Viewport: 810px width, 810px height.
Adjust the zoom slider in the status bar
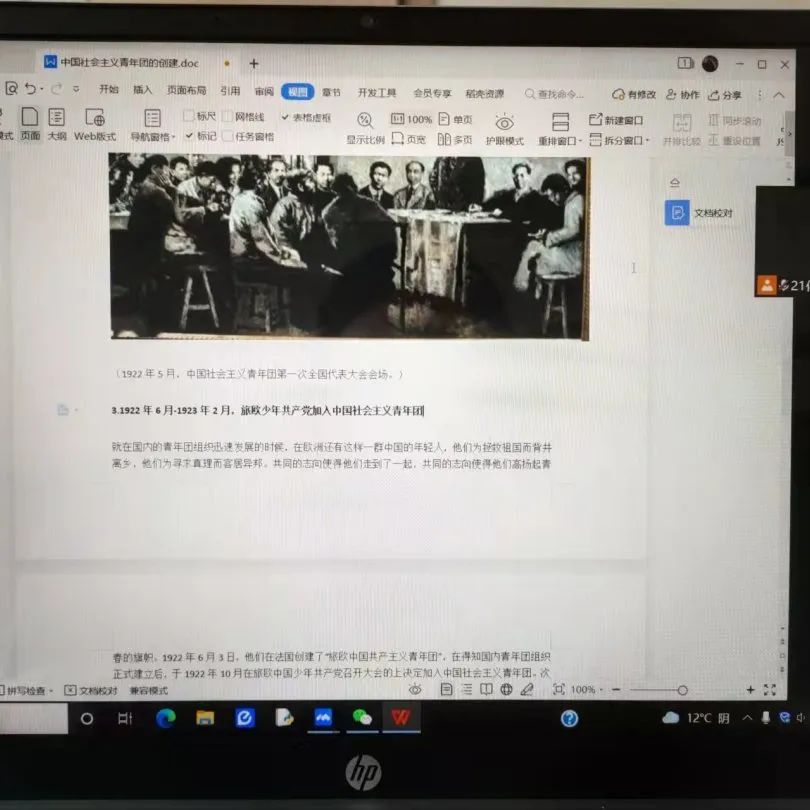[x=682, y=690]
